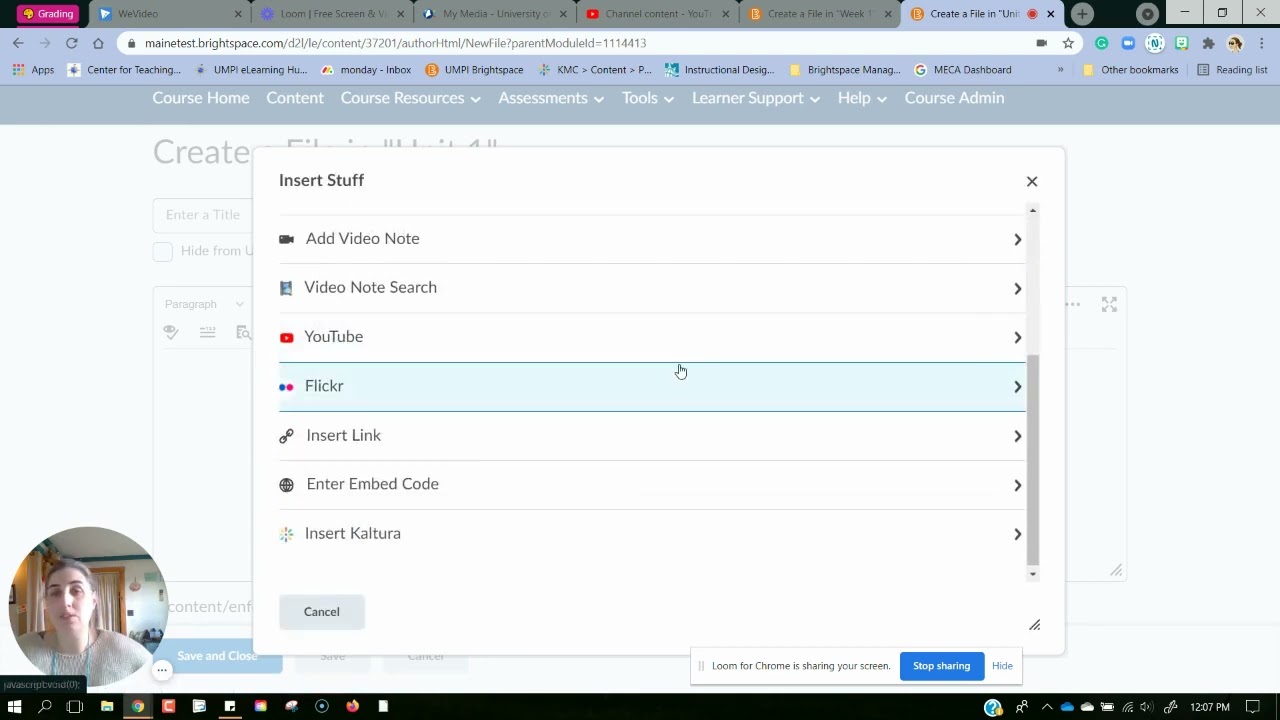Open the MECA Dashboard bookmark

(x=963, y=70)
